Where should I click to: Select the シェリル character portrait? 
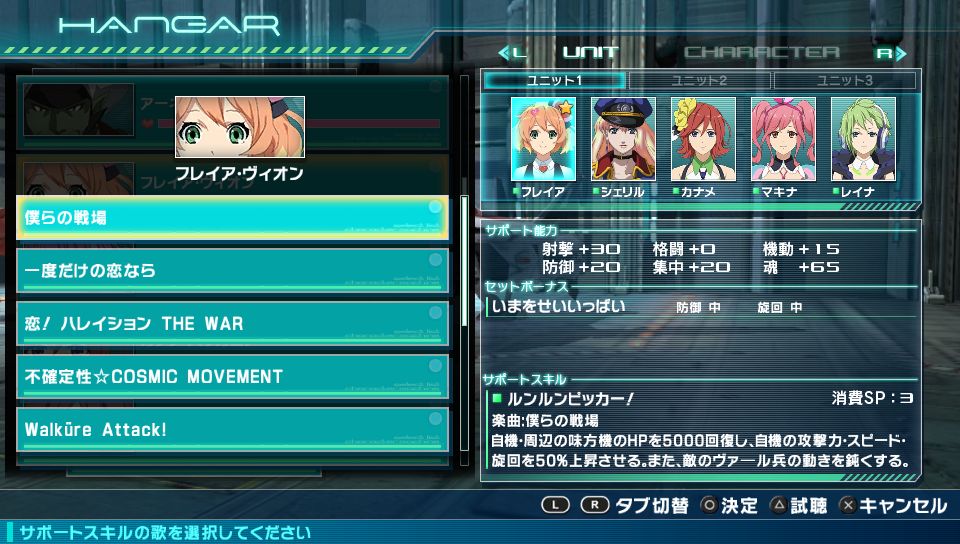pos(623,139)
